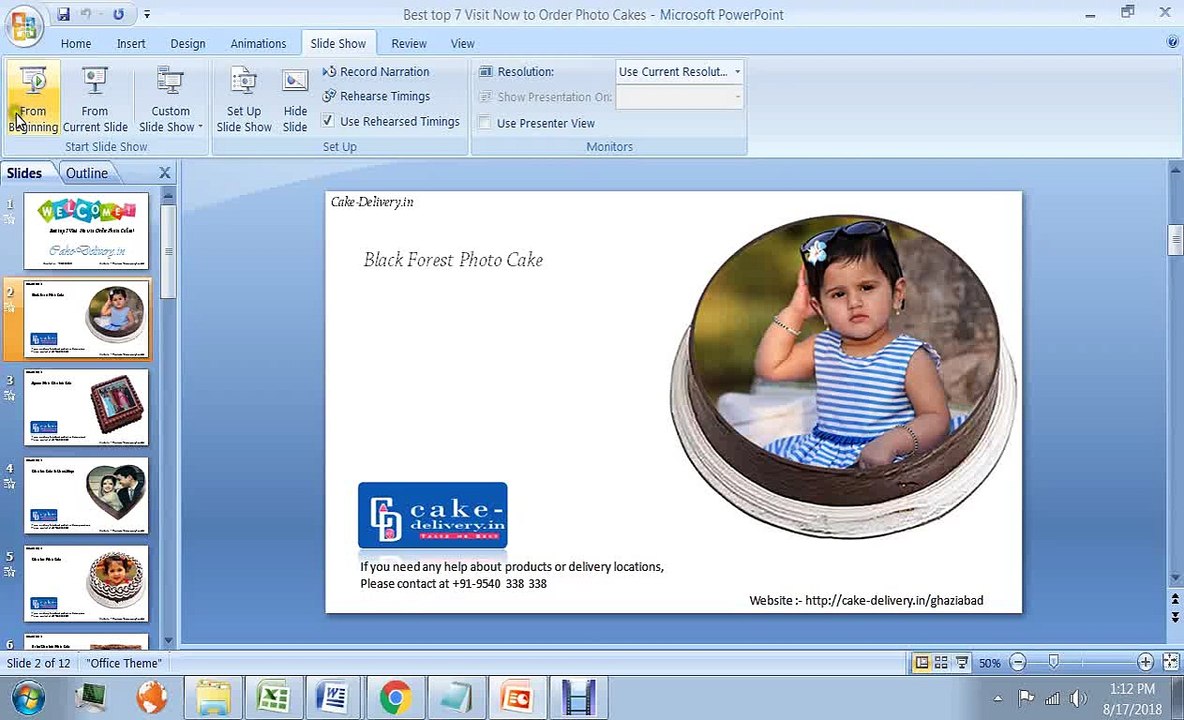Screen dimensions: 1184x720
Task: Click Record Narration
Action: coord(376,72)
